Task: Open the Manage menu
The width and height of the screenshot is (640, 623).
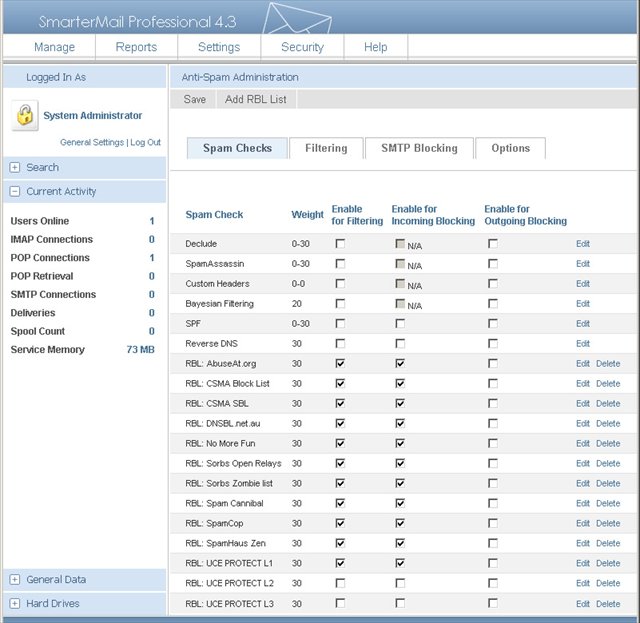Action: click(54, 47)
